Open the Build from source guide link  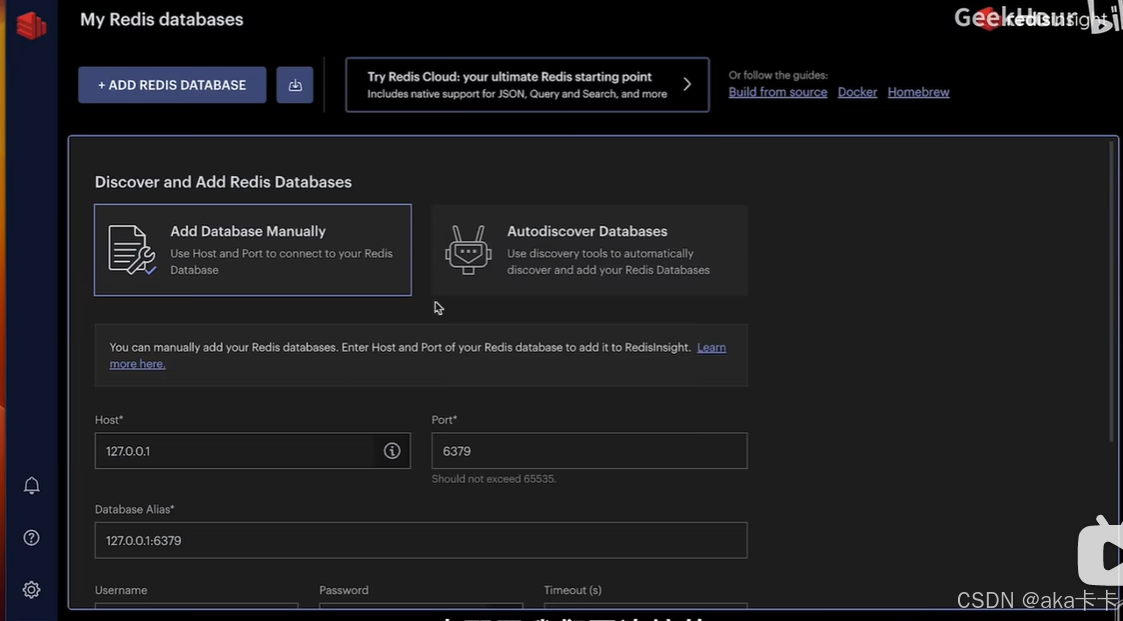pyautogui.click(x=778, y=92)
